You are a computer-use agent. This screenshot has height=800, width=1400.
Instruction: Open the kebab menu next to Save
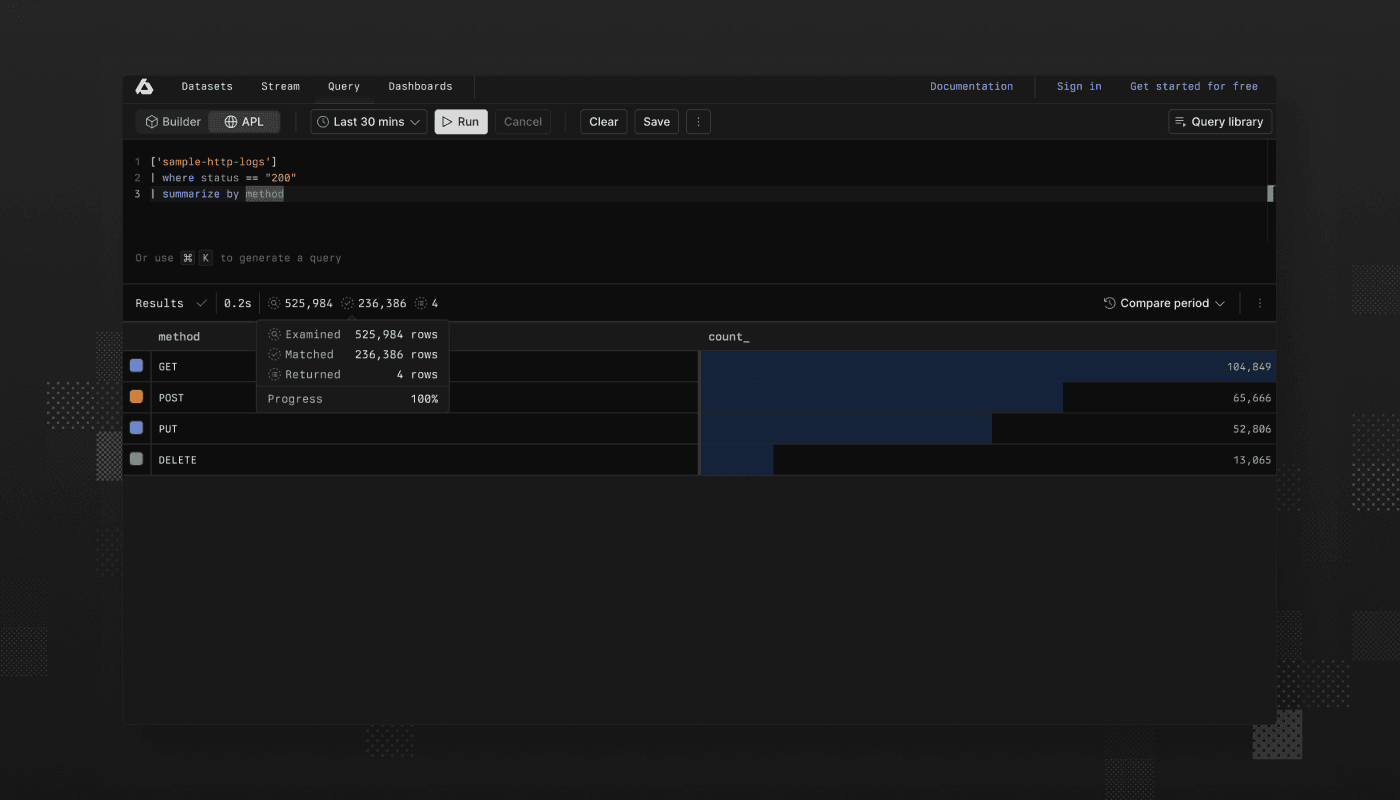coord(697,121)
